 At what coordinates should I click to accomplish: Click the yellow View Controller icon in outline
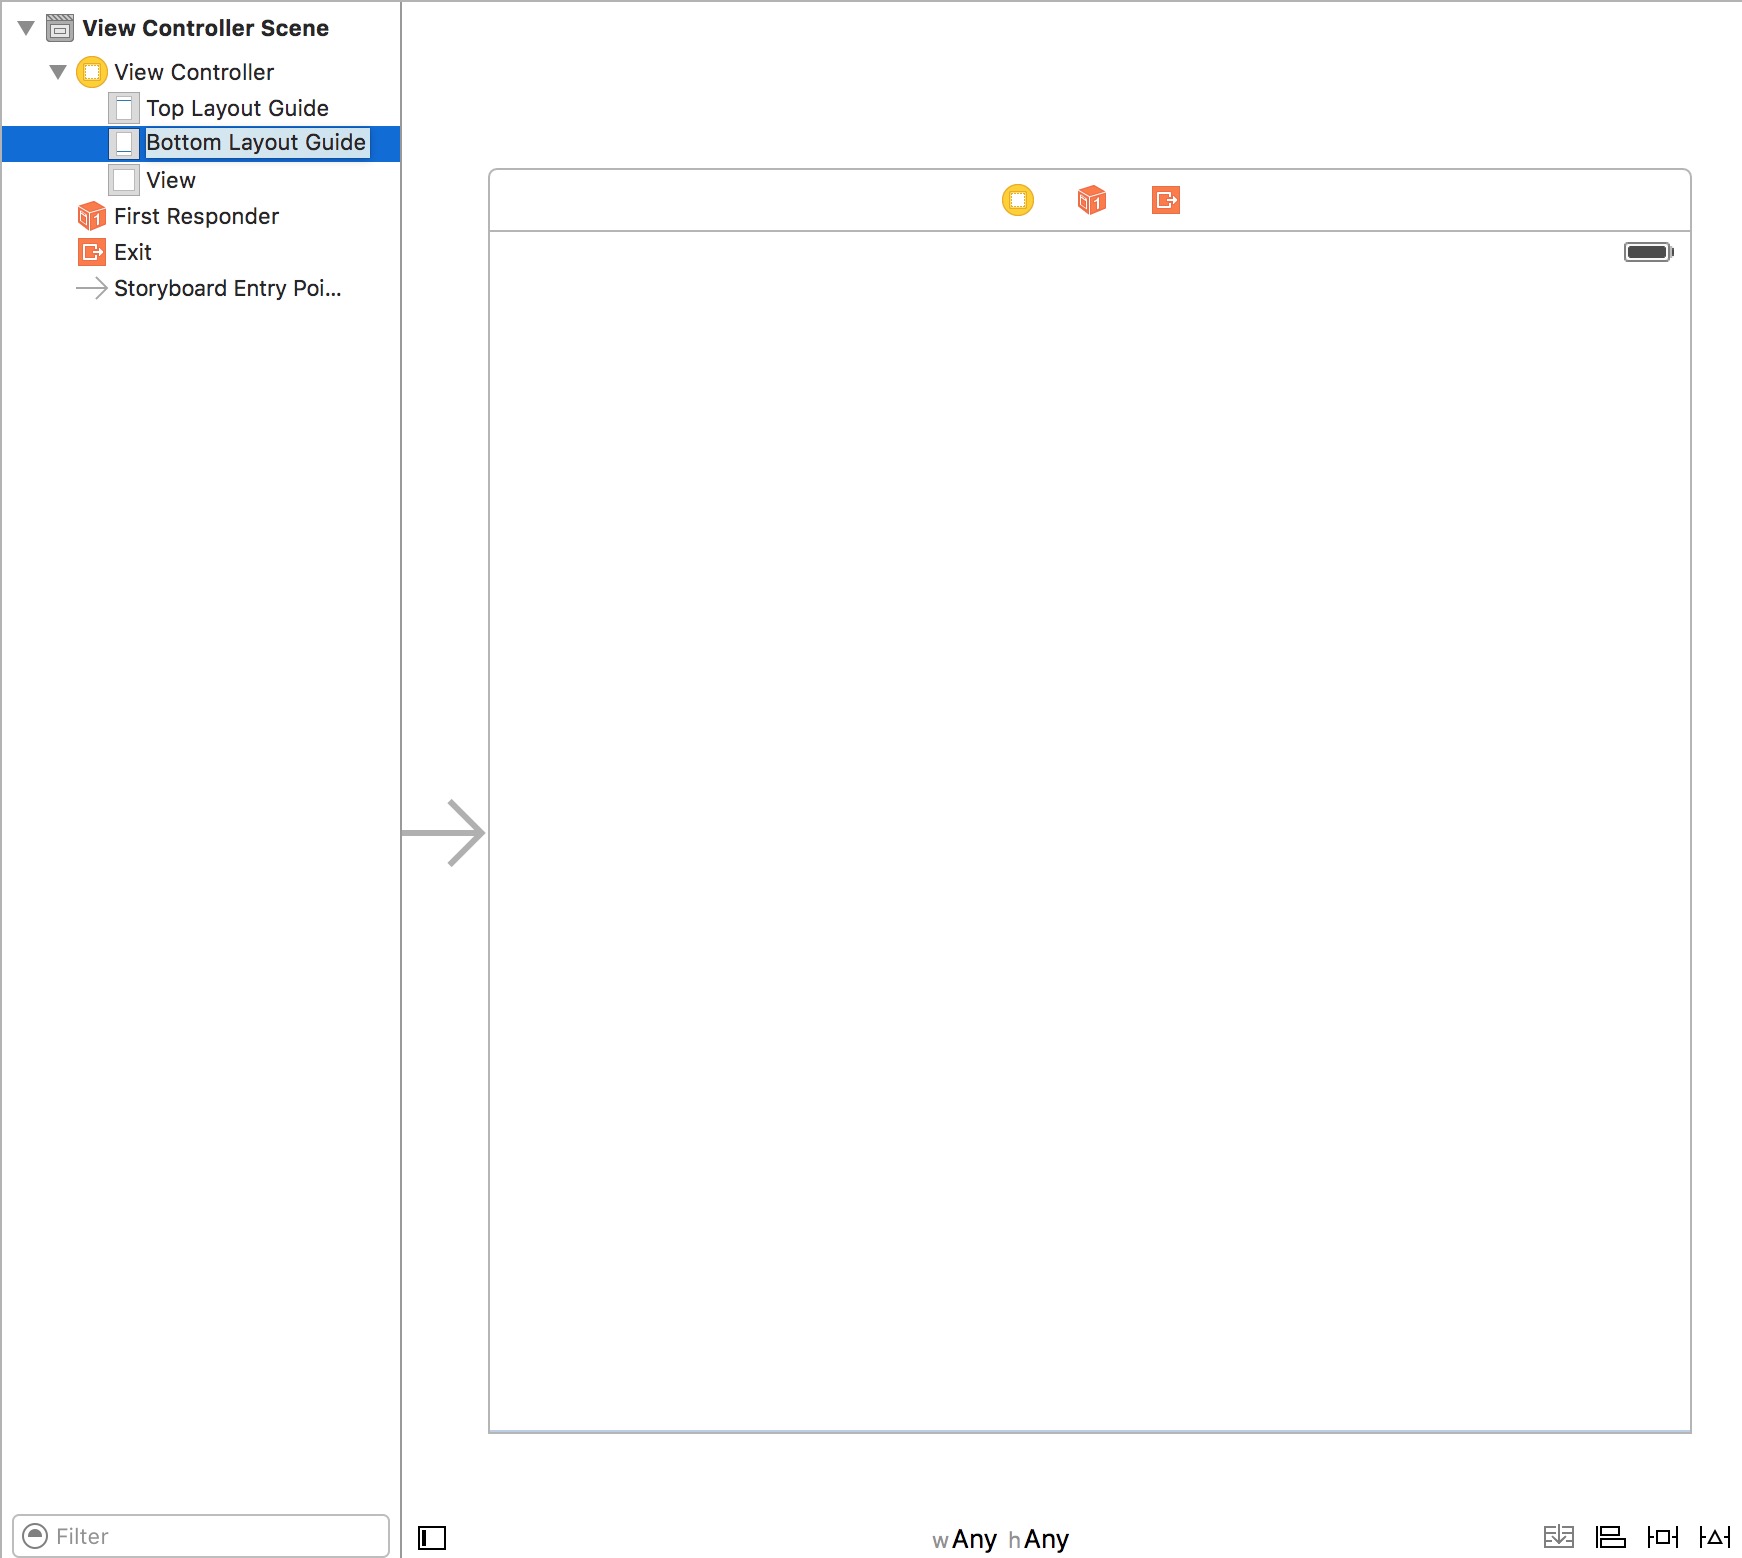92,72
